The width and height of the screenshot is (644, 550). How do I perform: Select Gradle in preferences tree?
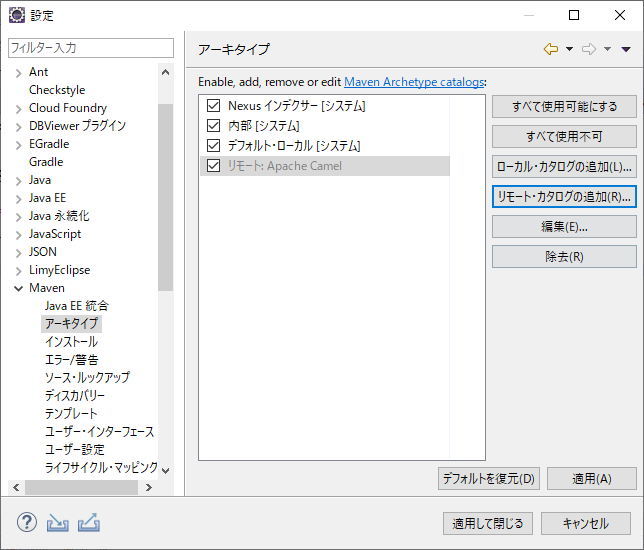coord(46,162)
